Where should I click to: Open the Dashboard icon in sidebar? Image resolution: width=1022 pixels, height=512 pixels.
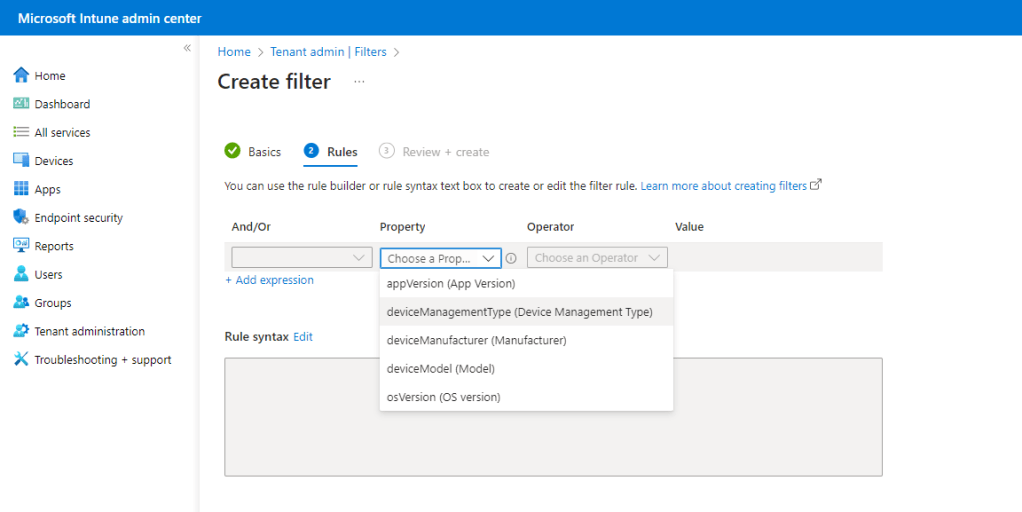click(21, 104)
